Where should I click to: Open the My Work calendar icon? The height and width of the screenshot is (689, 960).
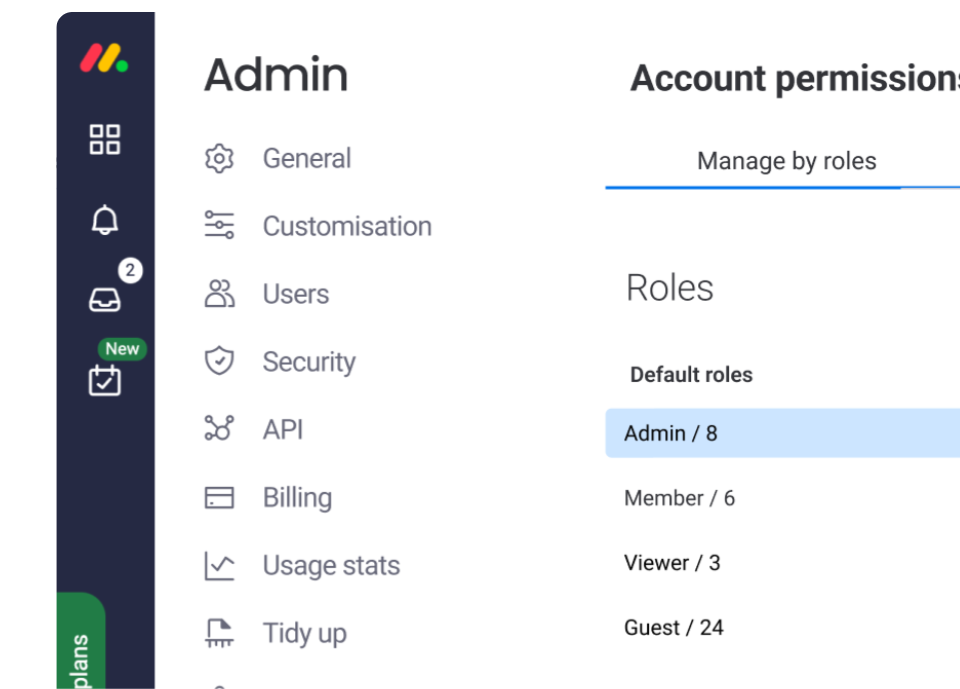(x=104, y=380)
